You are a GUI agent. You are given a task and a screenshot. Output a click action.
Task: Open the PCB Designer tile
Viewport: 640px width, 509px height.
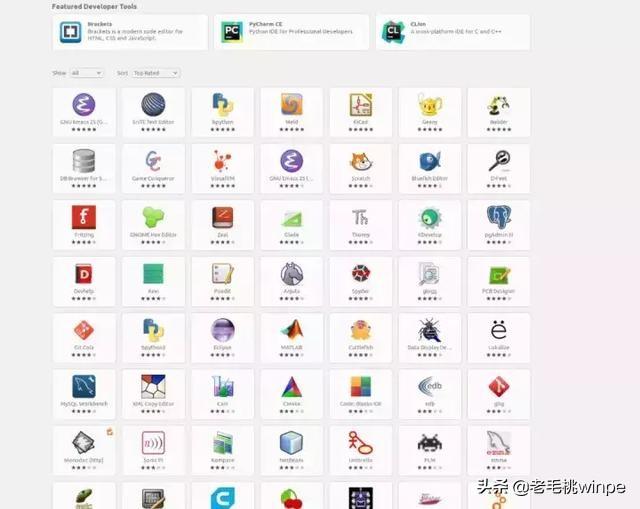(x=499, y=281)
